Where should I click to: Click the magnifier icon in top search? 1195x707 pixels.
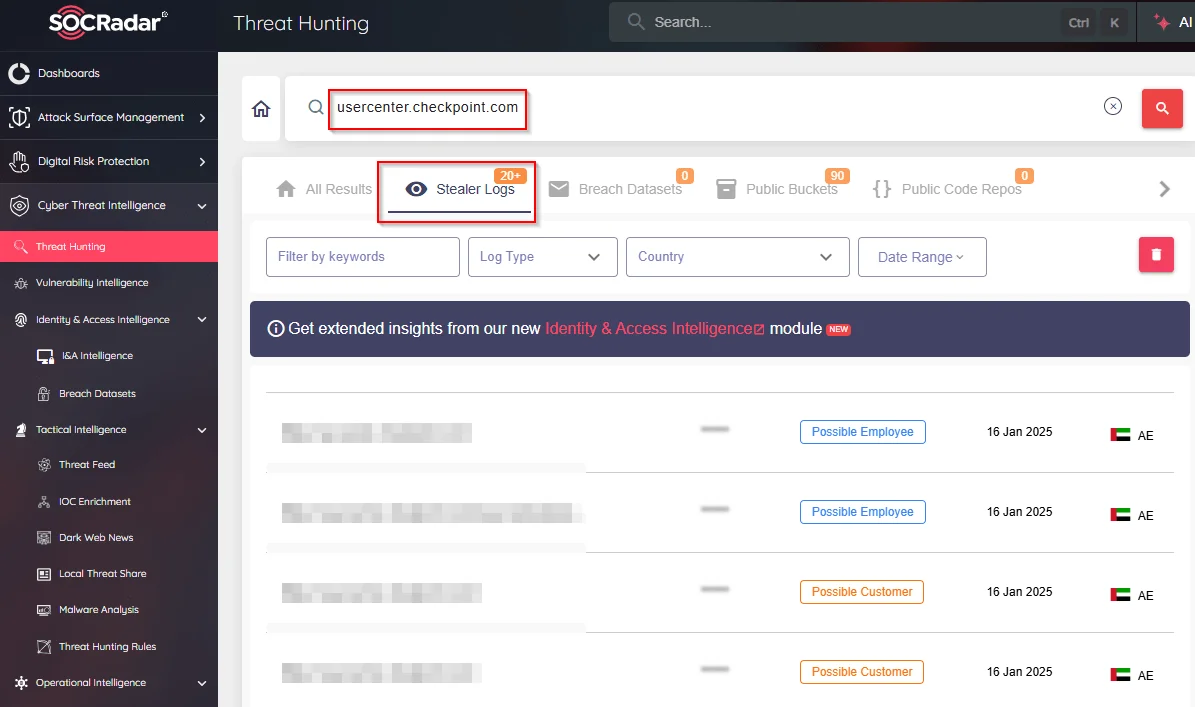pyautogui.click(x=636, y=21)
